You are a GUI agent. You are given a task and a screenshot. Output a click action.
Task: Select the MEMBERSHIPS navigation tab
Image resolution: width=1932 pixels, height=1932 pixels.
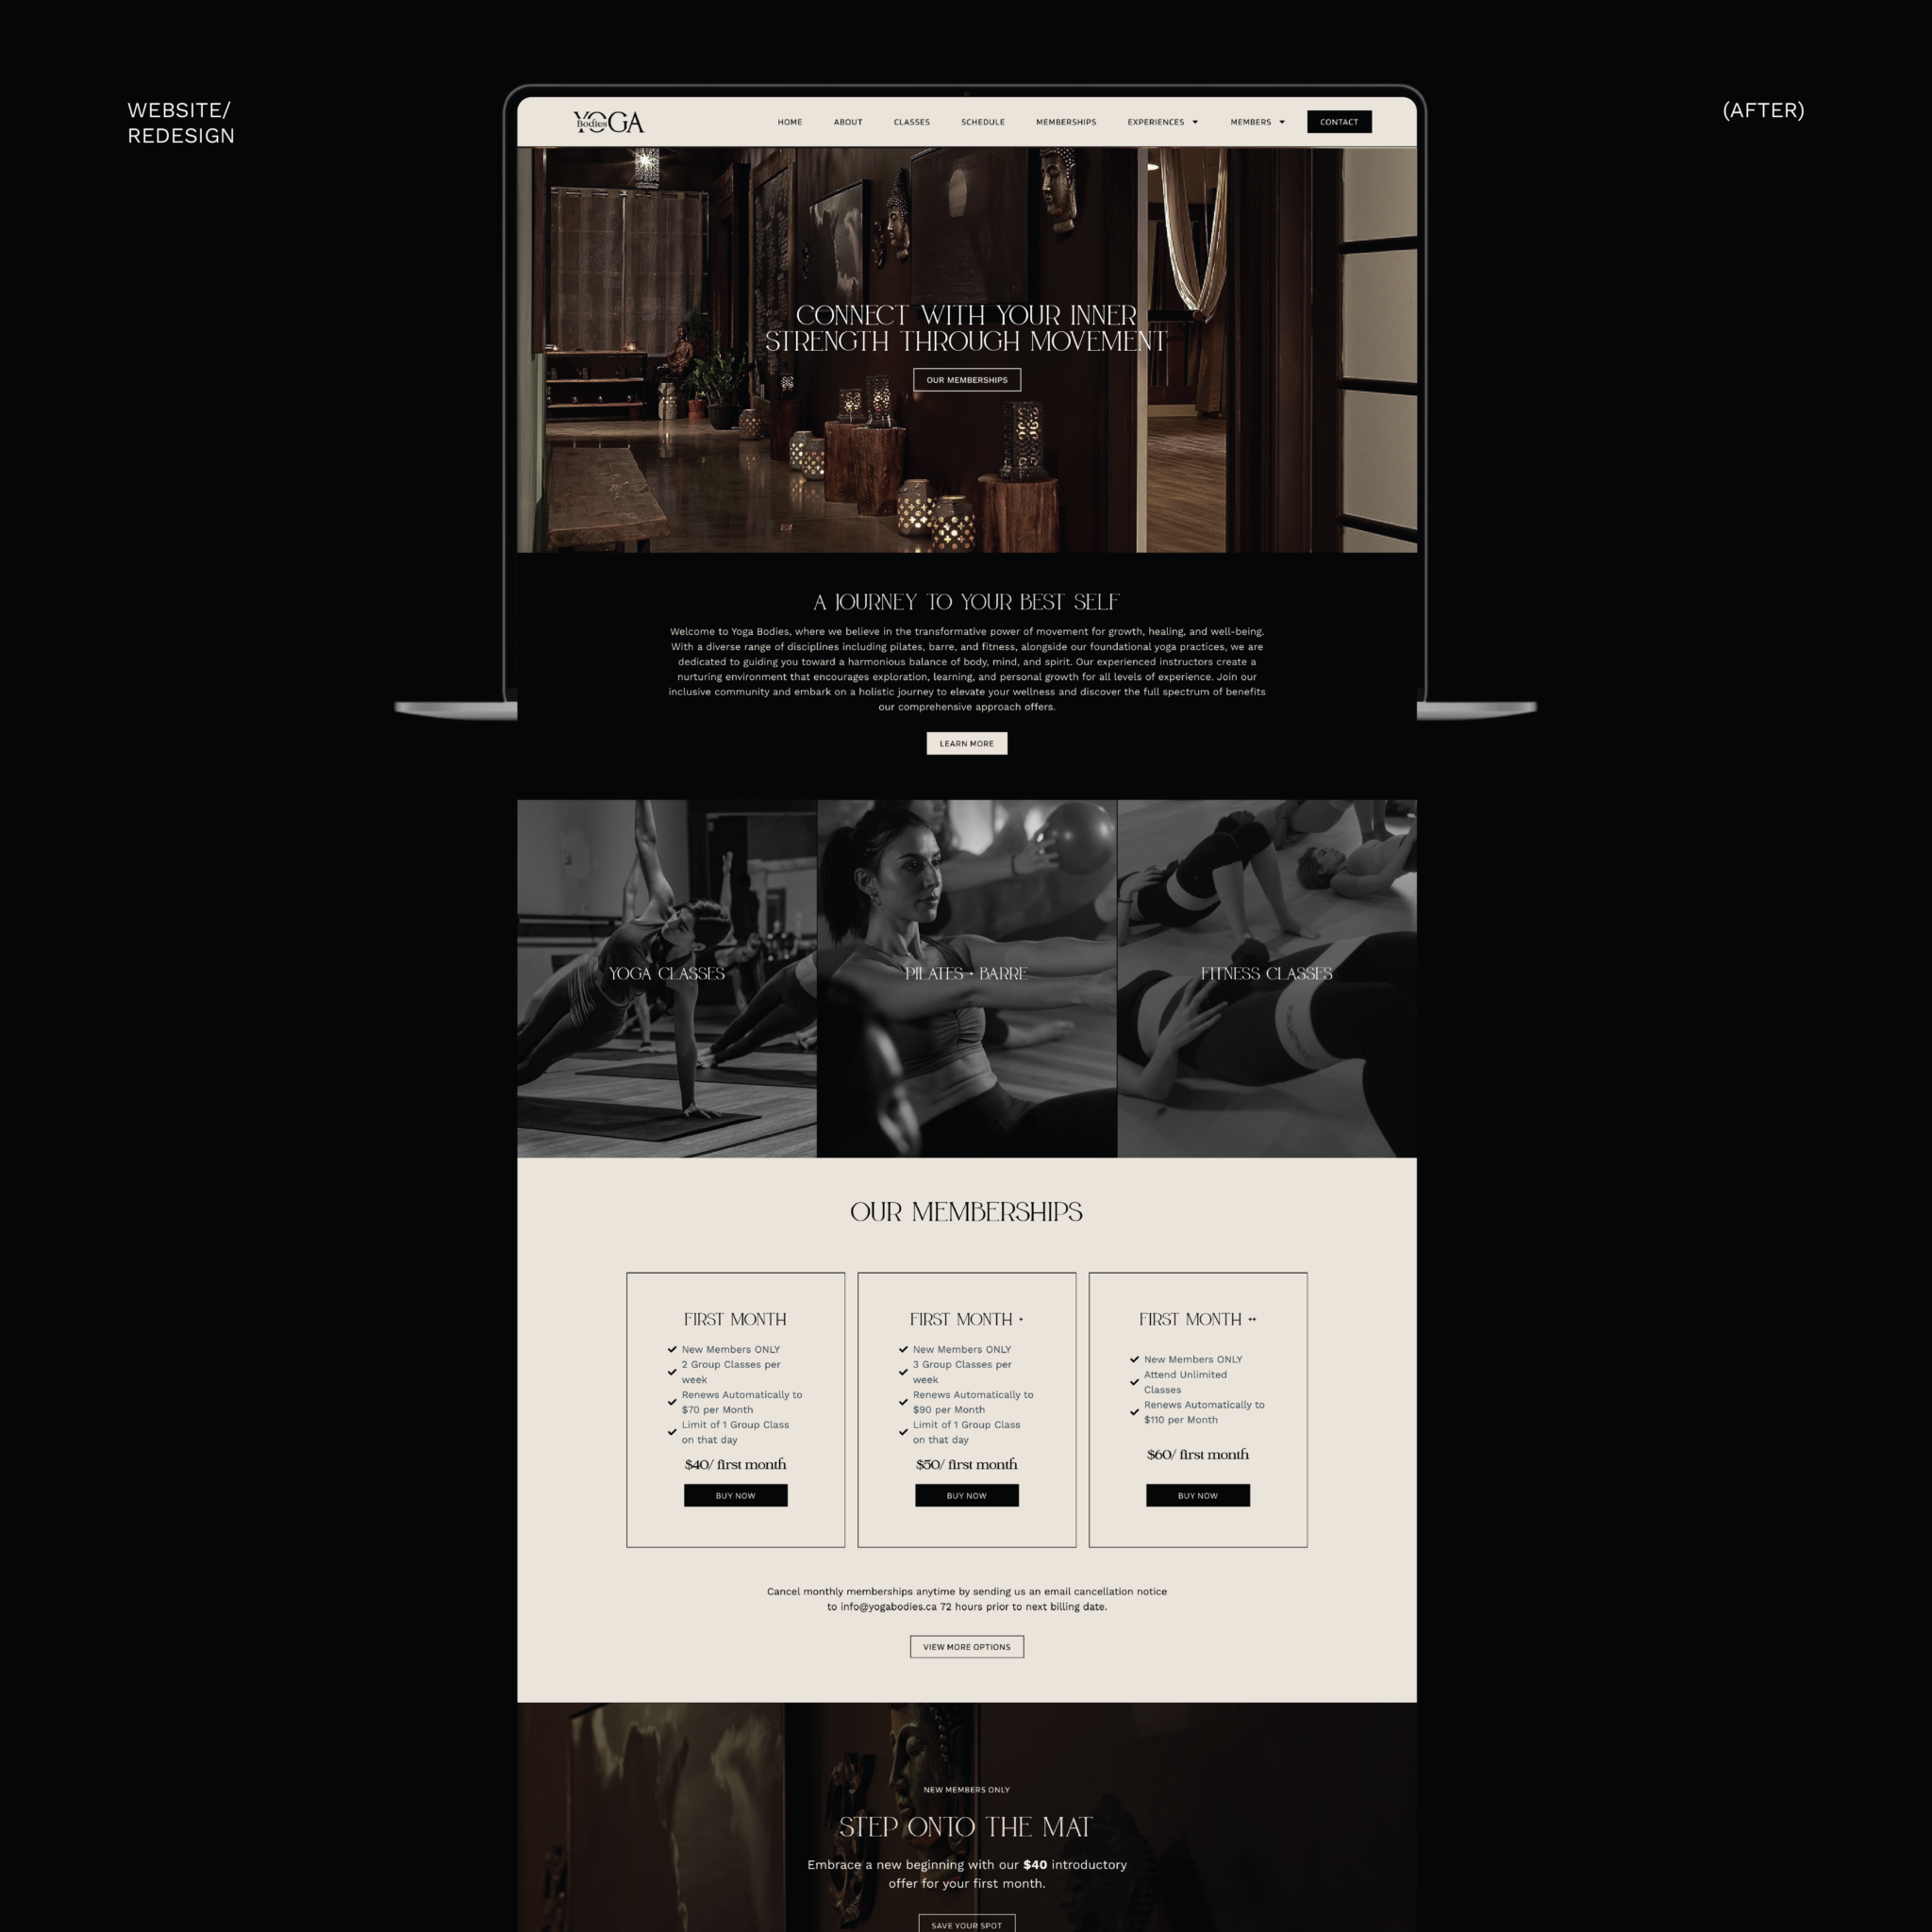coord(1065,121)
